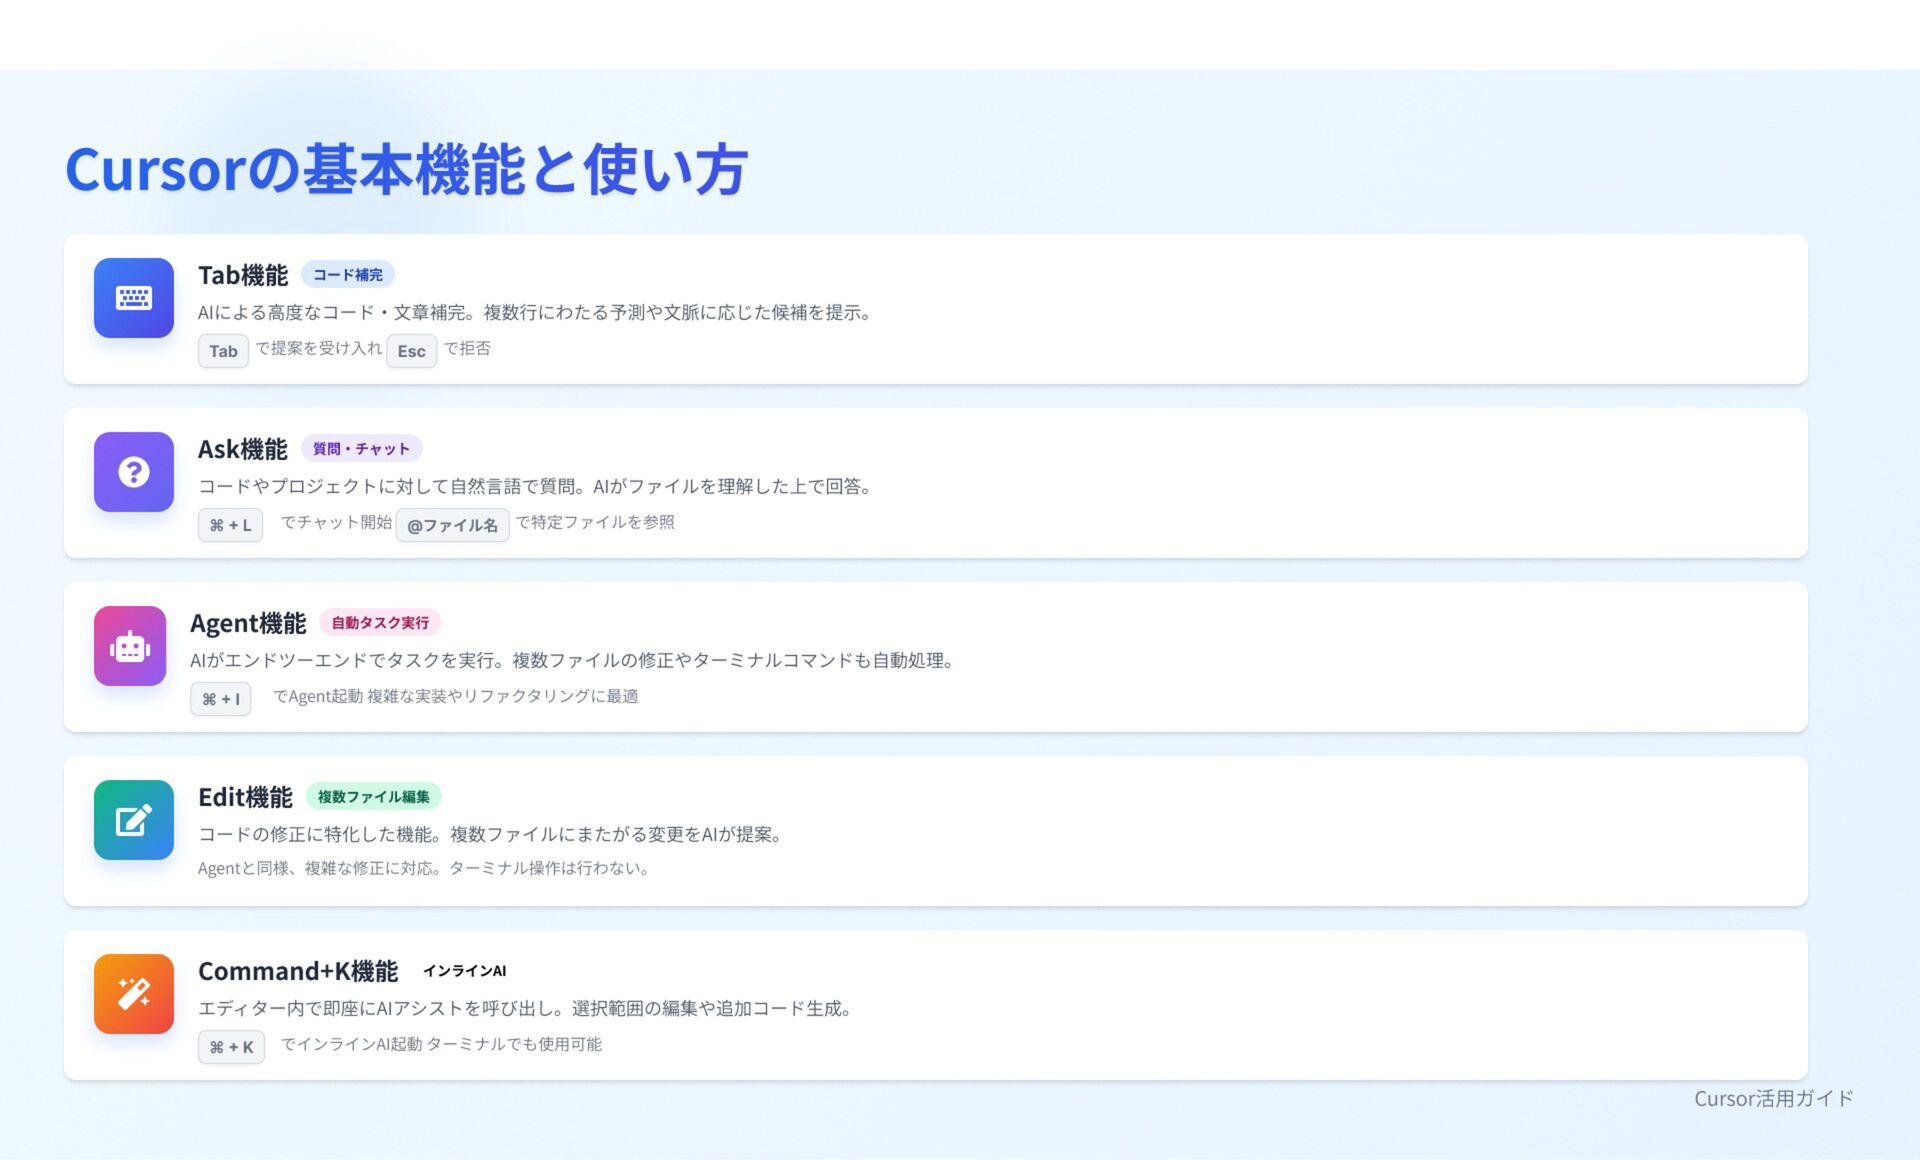Click the text エディター内で即座にAIアシストを呼び出し

coord(377,1008)
